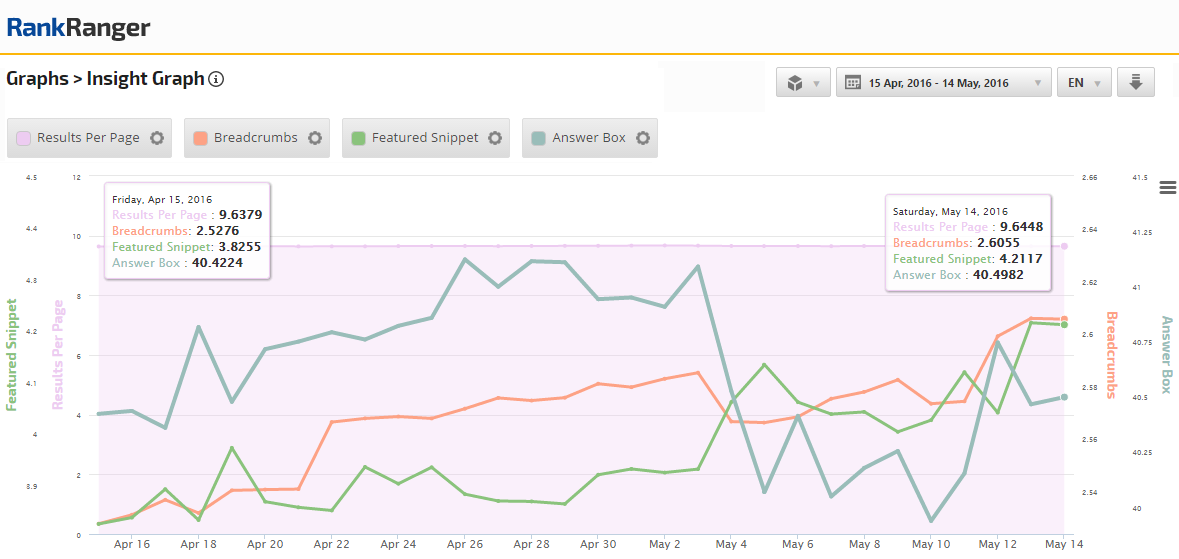1179x559 pixels.
Task: Click the calendar icon in date picker
Action: click(853, 83)
